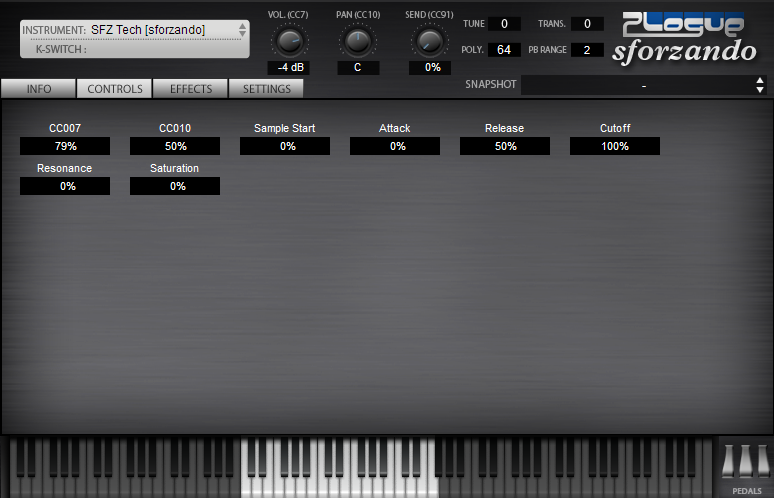Click the CC010 value 50%
The width and height of the screenshot is (774, 498).
175,146
